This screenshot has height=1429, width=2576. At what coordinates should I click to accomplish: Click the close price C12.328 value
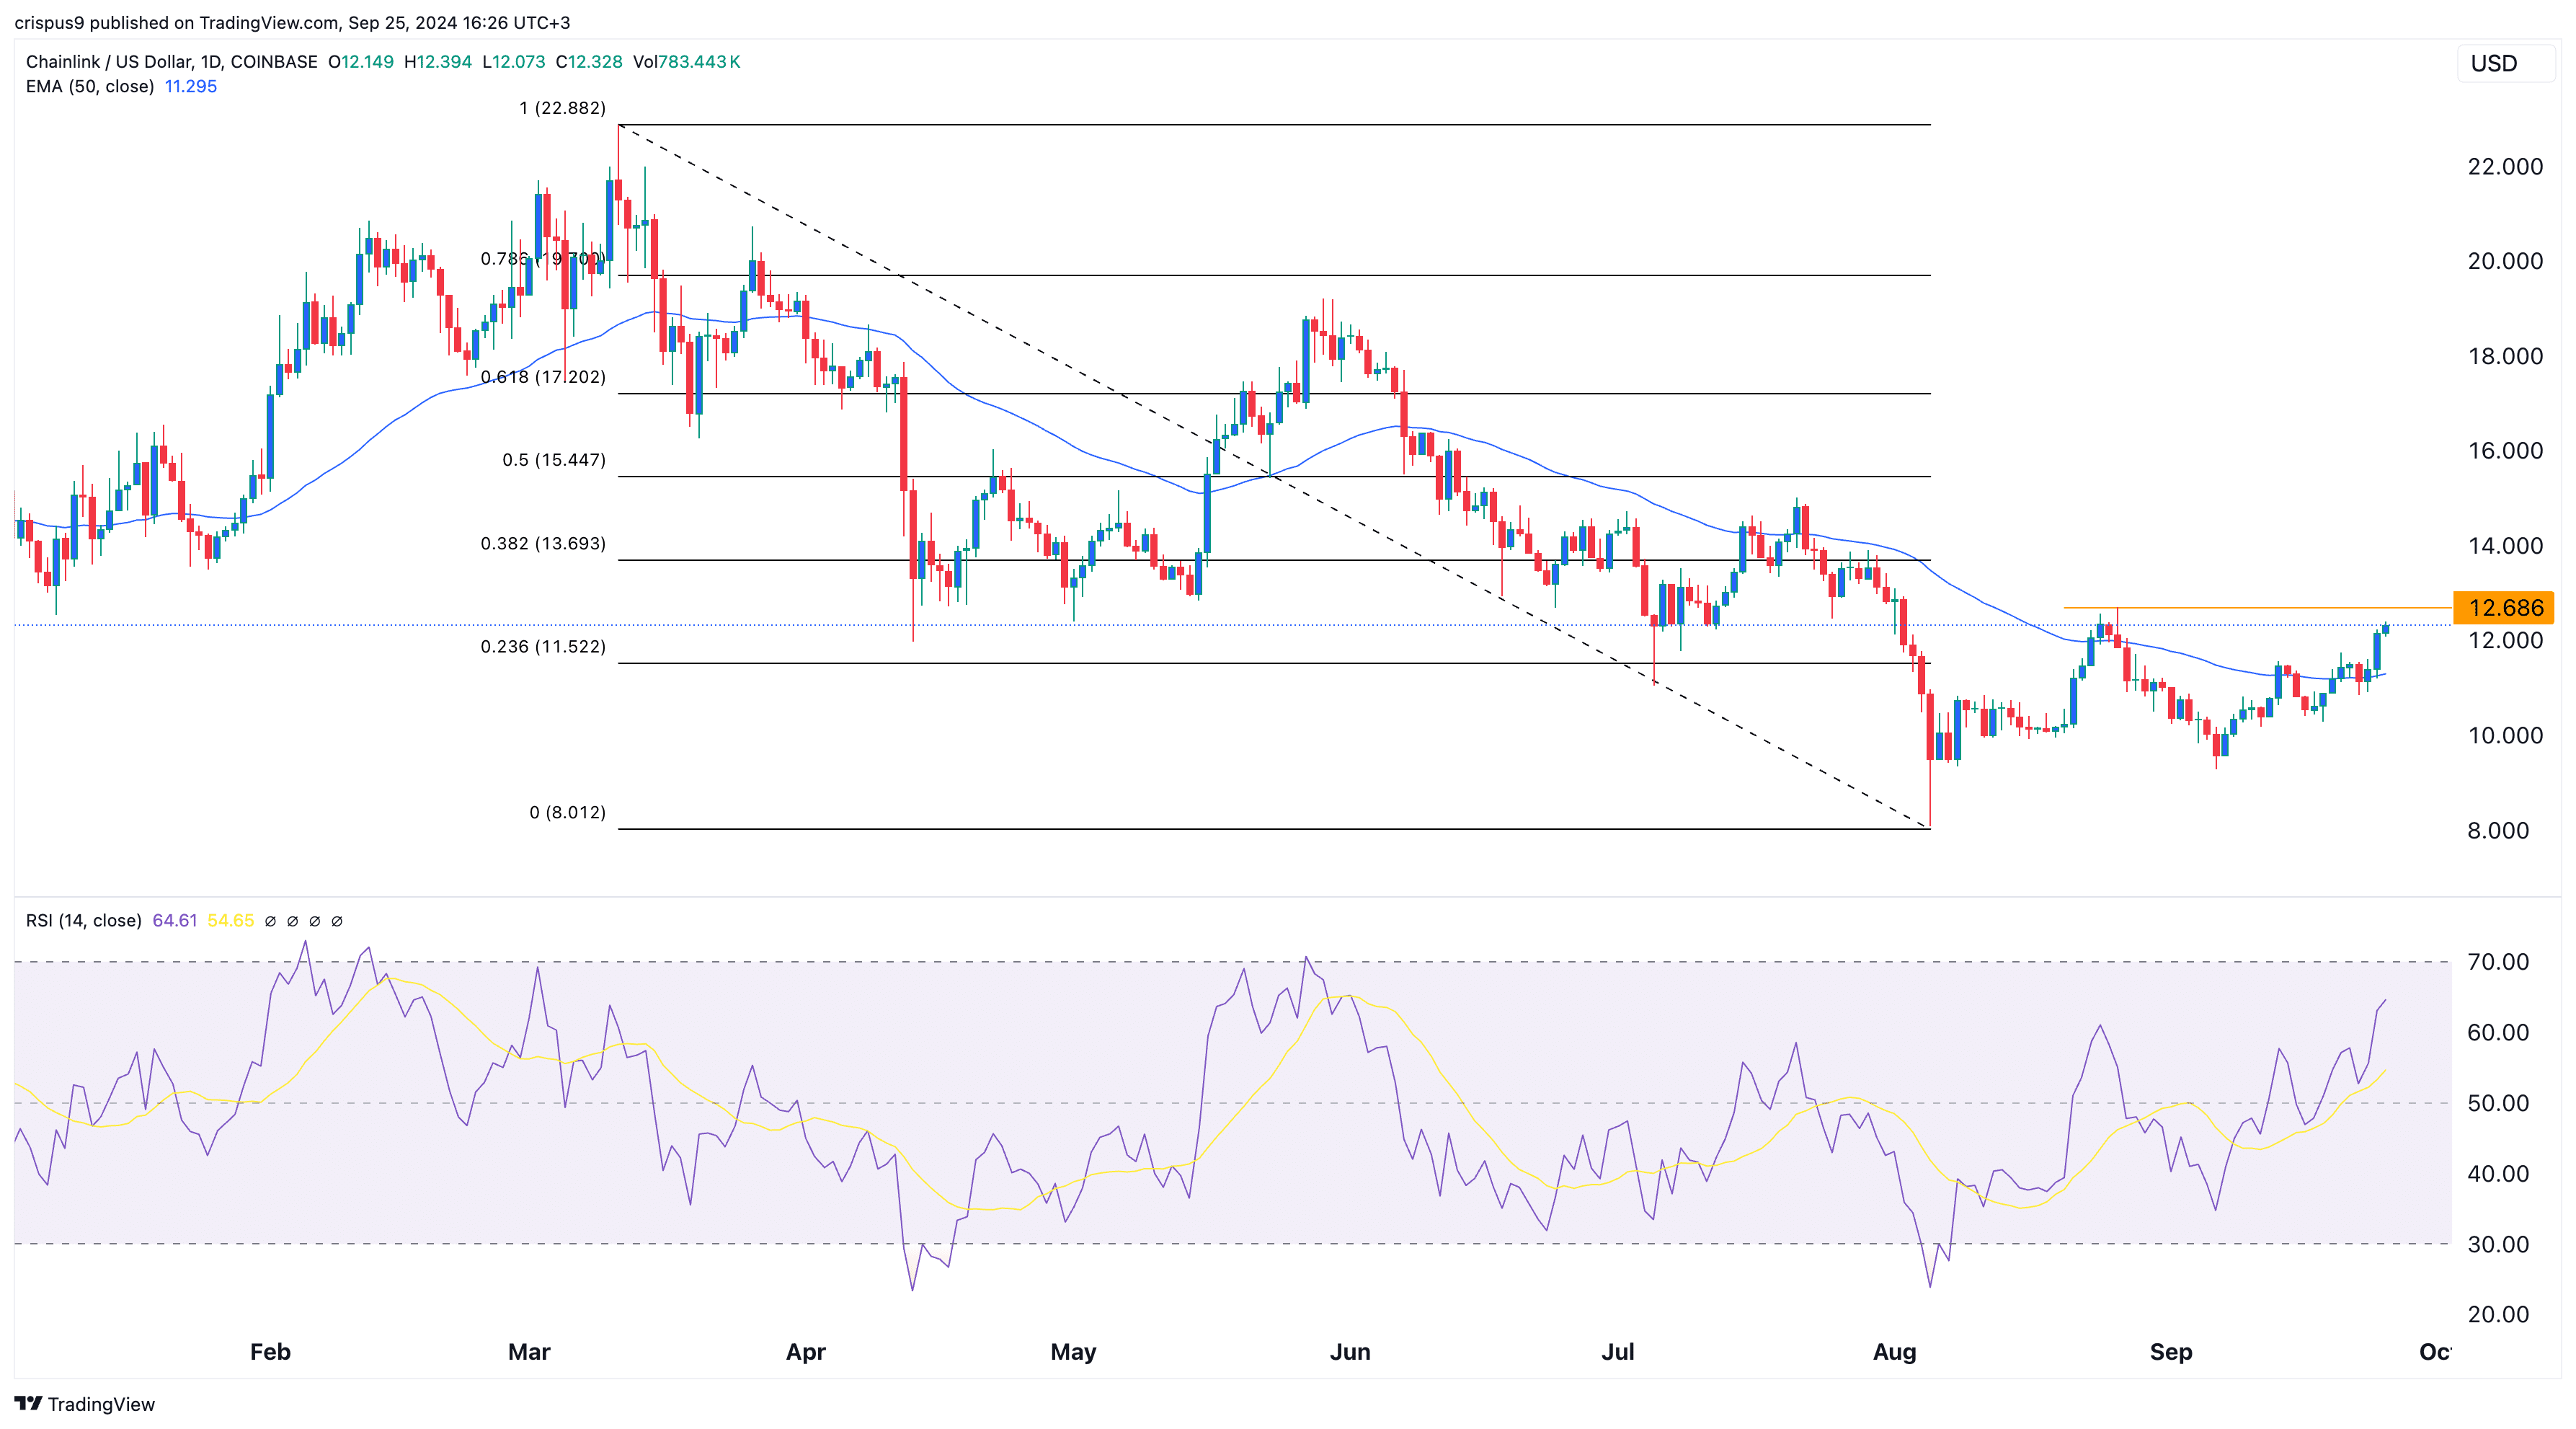pos(589,61)
